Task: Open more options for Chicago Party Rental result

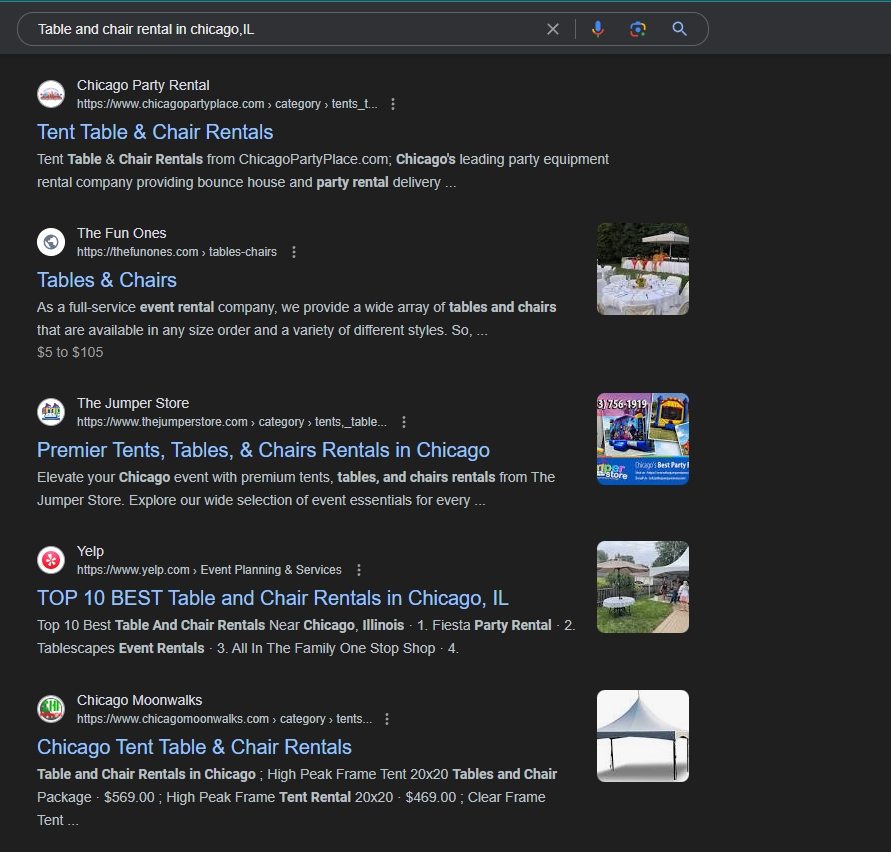Action: point(393,104)
